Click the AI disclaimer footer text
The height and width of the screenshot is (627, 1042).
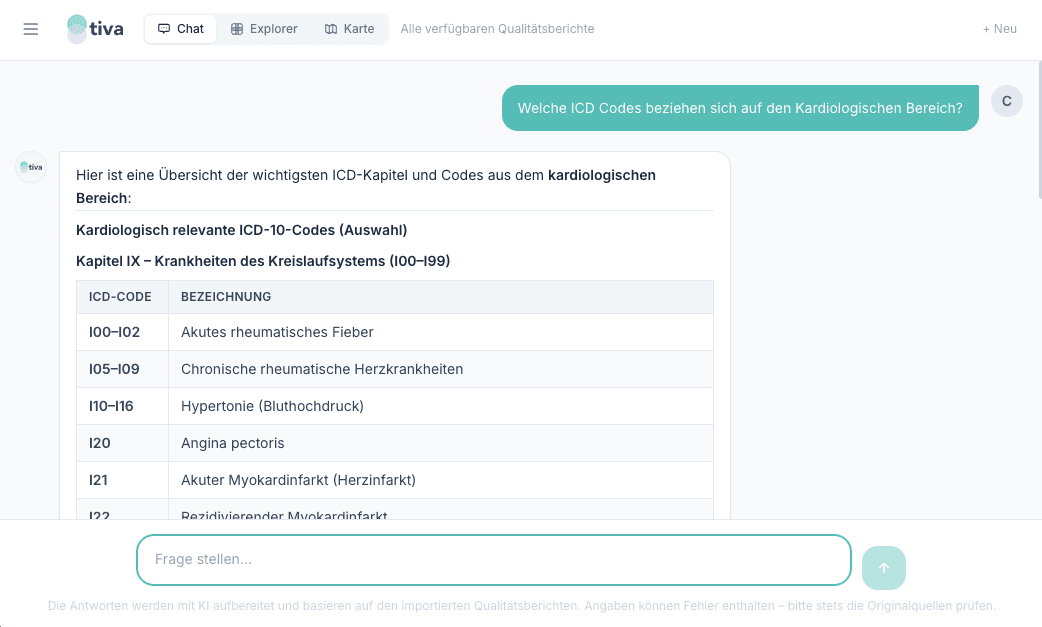[x=522, y=606]
